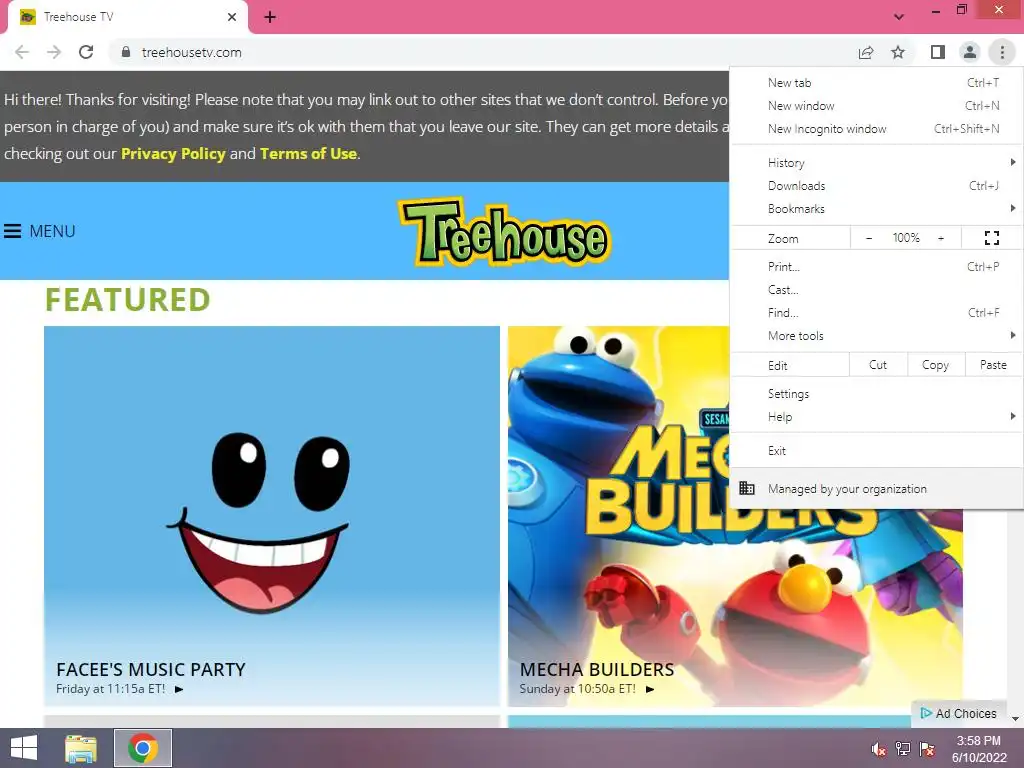Image resolution: width=1024 pixels, height=768 pixels.
Task: Open Downloads from the menu
Action: [876, 186]
